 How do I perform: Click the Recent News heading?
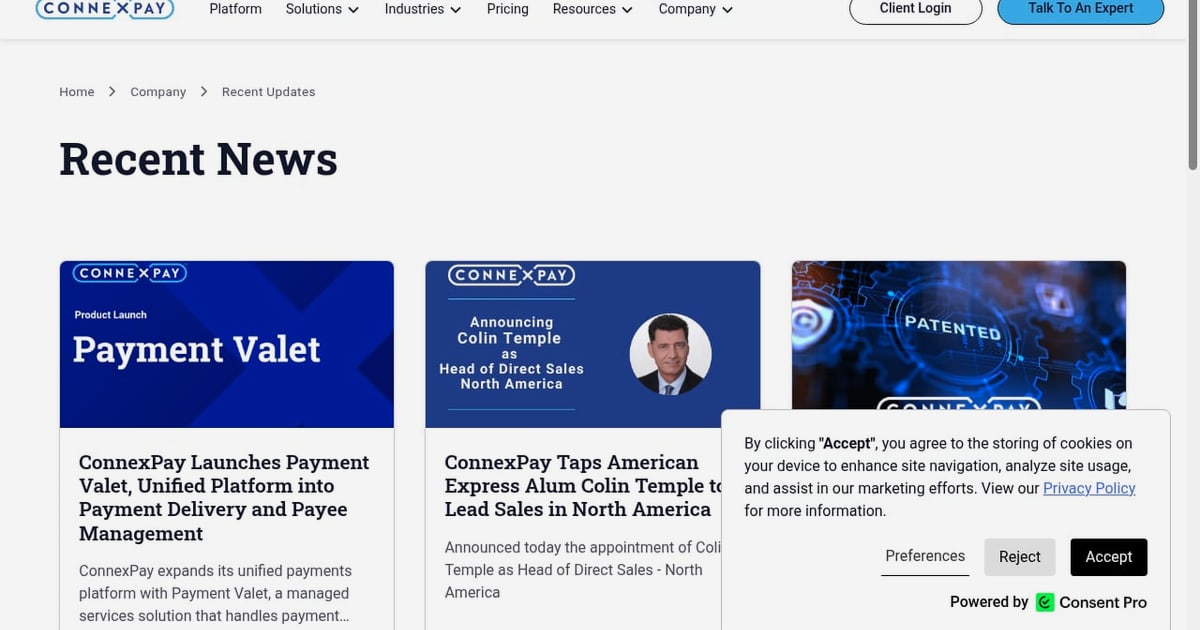198,159
